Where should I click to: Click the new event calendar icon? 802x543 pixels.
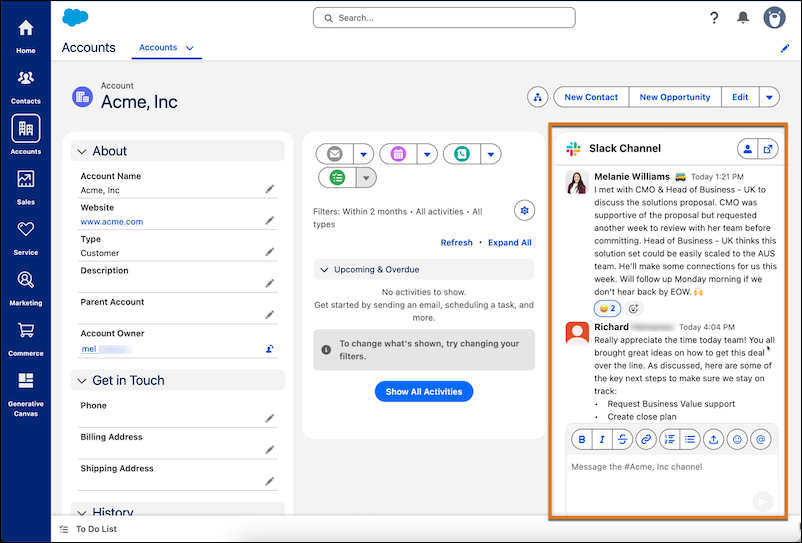398,154
